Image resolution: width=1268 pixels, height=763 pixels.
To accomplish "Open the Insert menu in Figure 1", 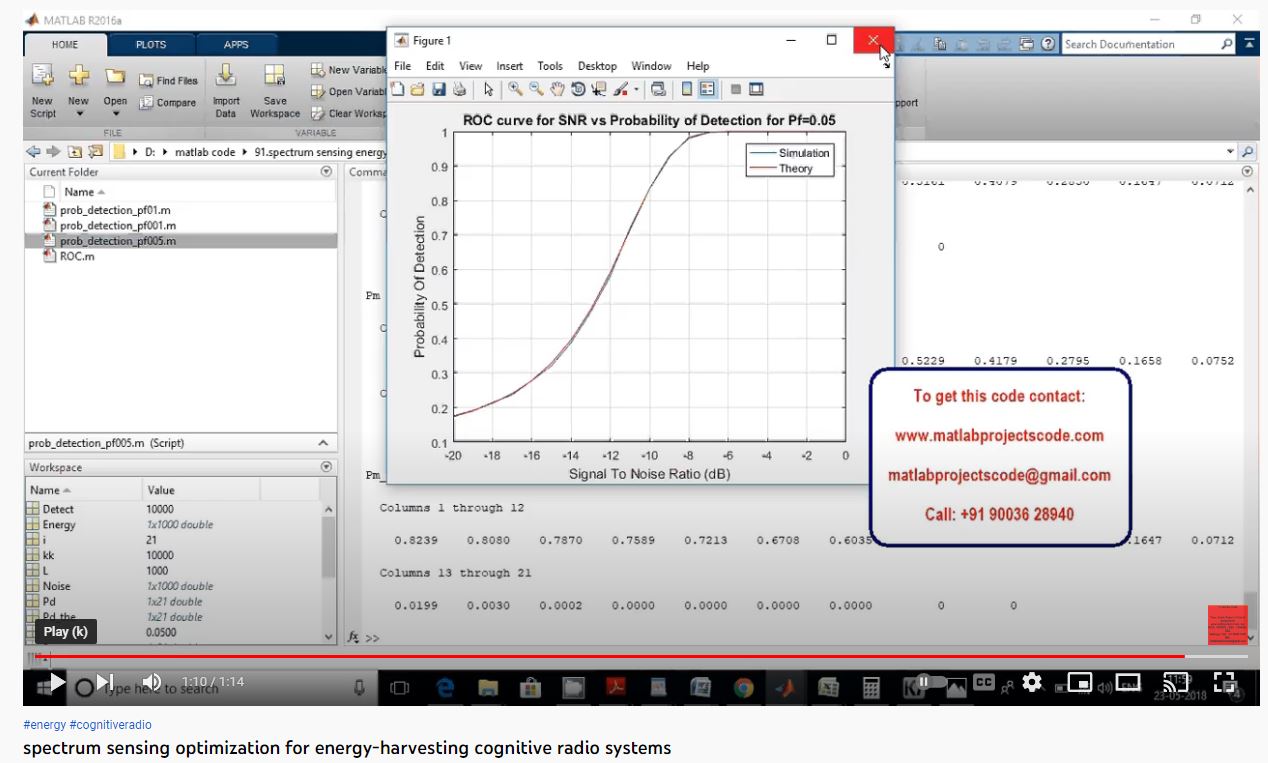I will 509,66.
